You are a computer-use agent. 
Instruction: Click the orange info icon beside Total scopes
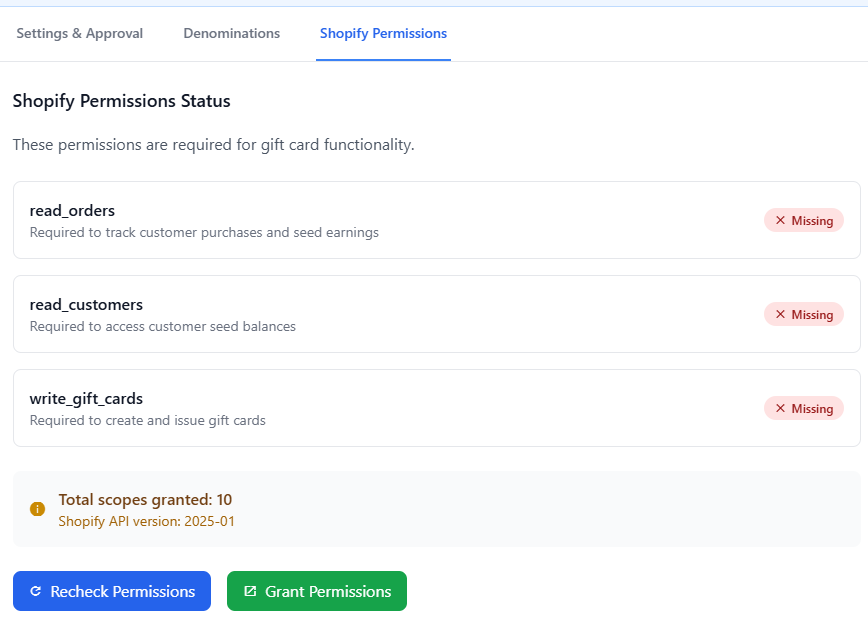click(x=38, y=509)
